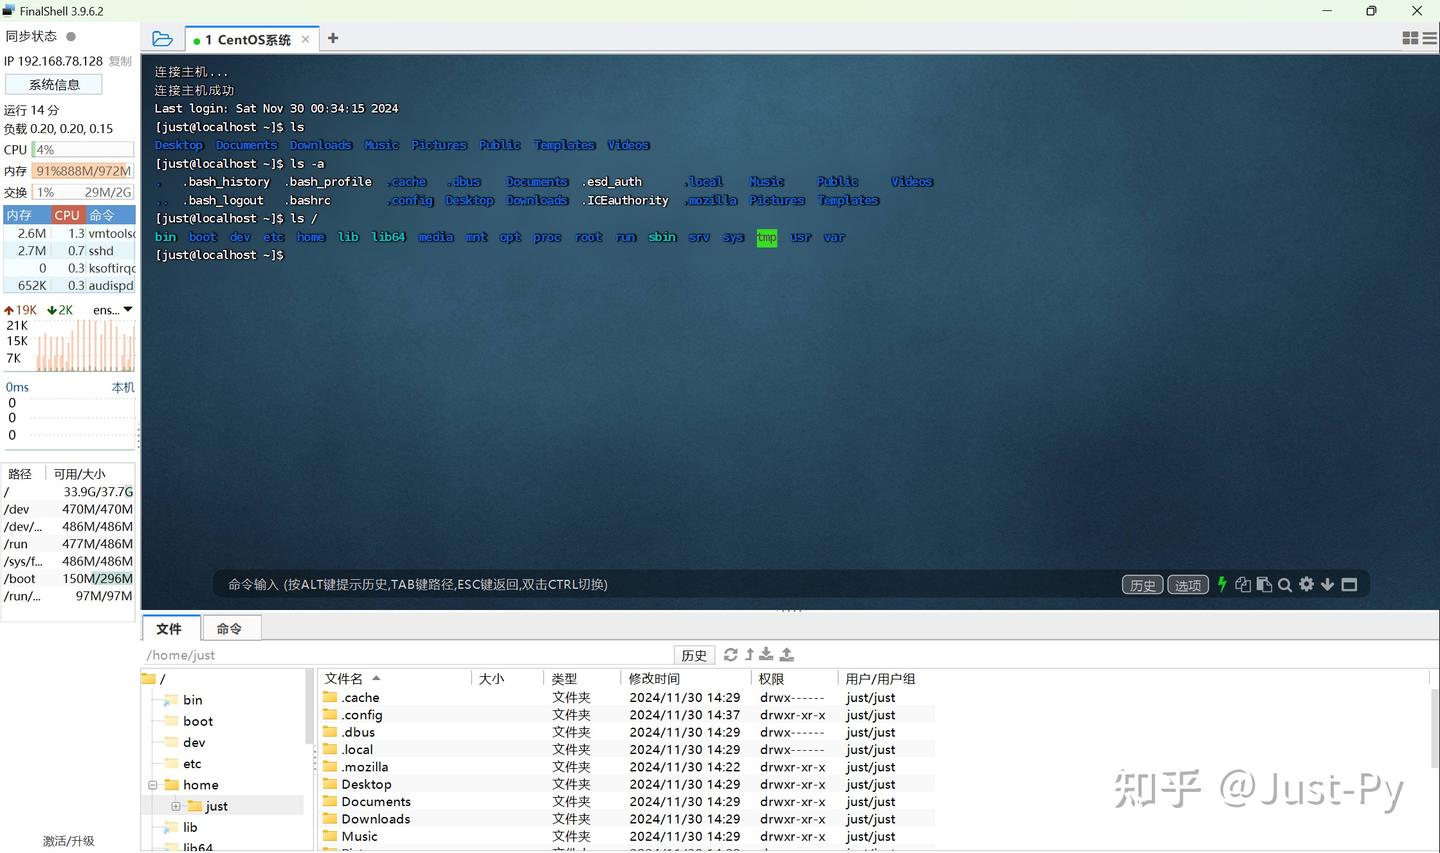Select root / folder in directory tree
1440x853 pixels.
[153, 679]
